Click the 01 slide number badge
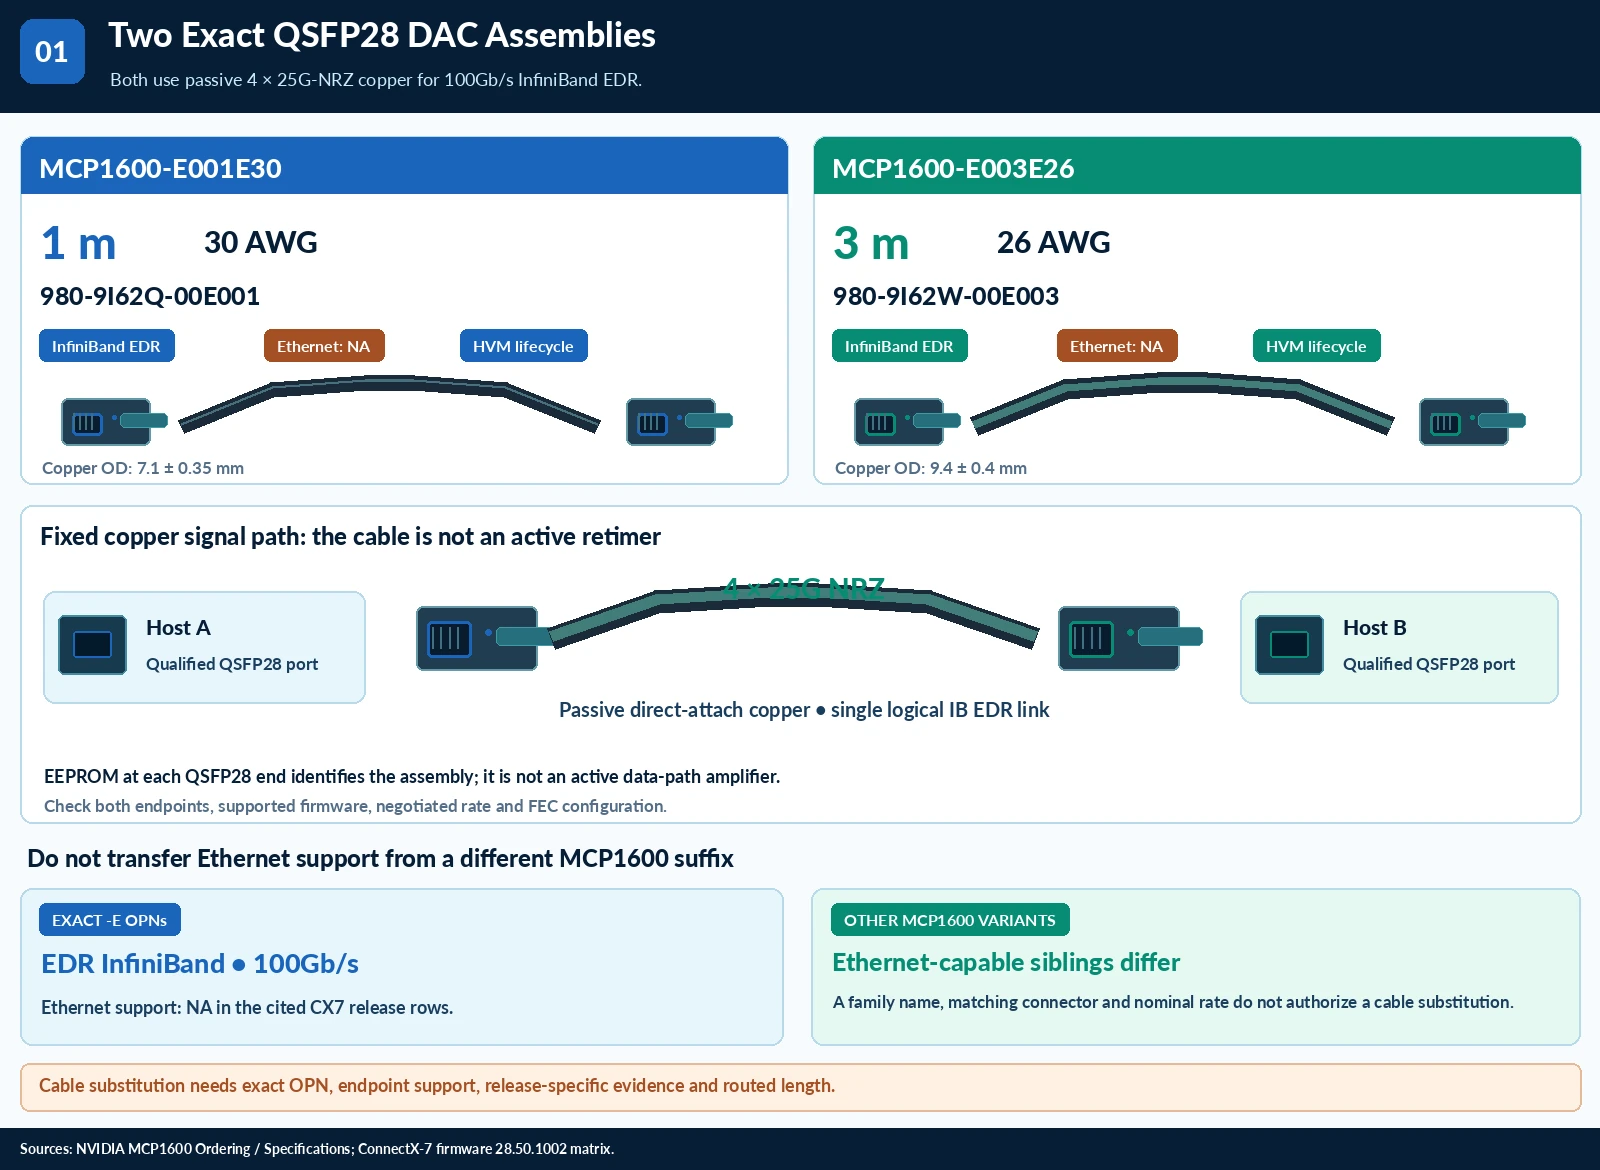Image resolution: width=1600 pixels, height=1170 pixels. (52, 51)
